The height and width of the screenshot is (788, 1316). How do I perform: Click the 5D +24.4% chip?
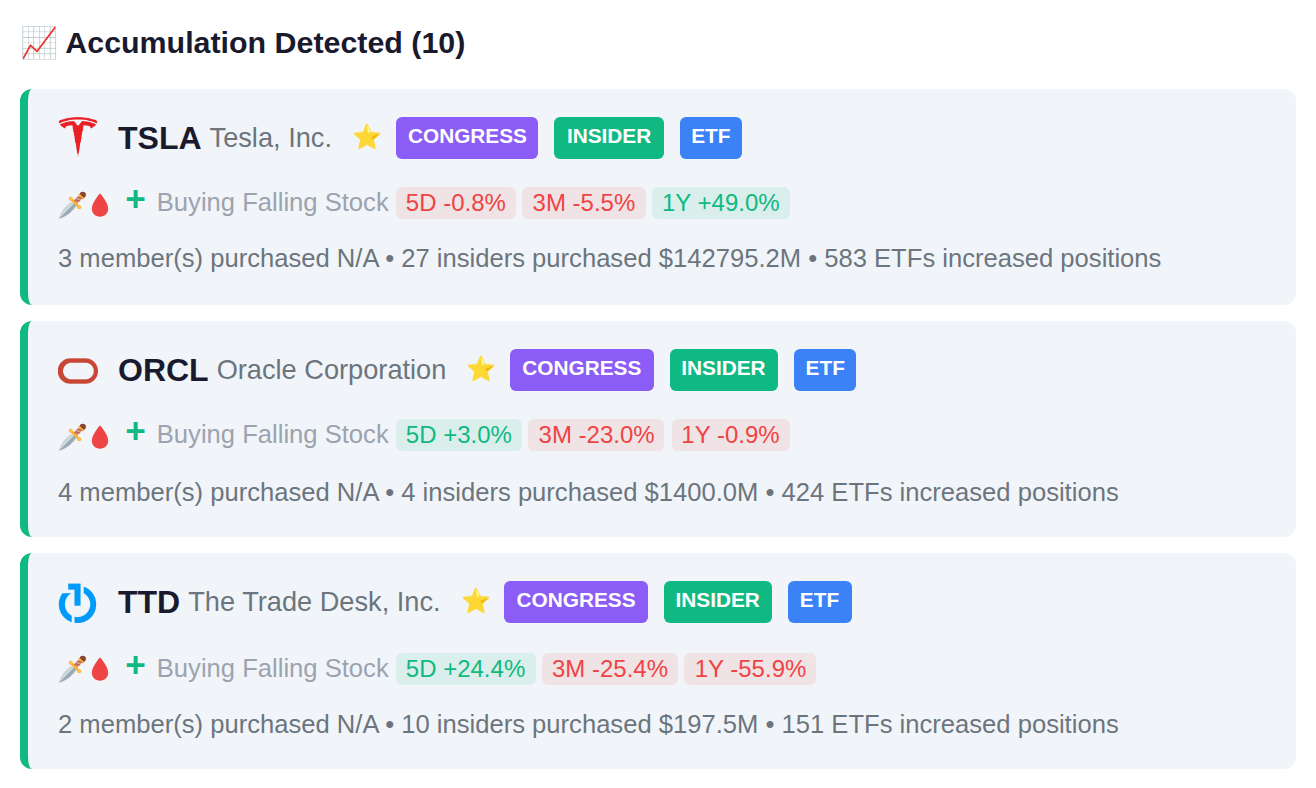point(466,669)
